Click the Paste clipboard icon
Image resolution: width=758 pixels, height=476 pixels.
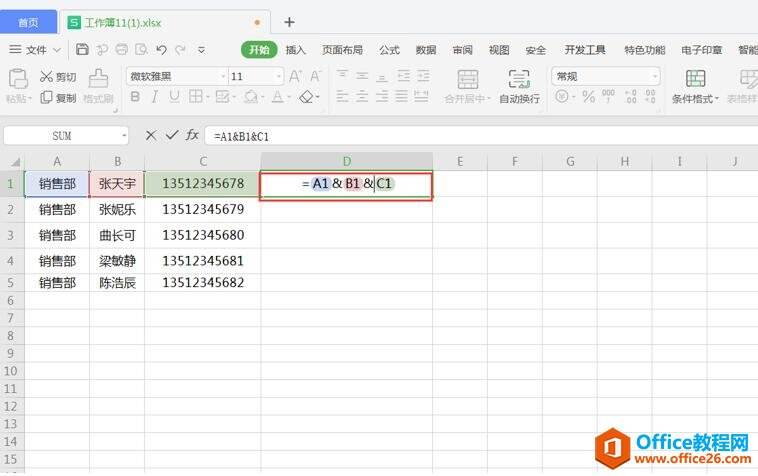pos(18,79)
